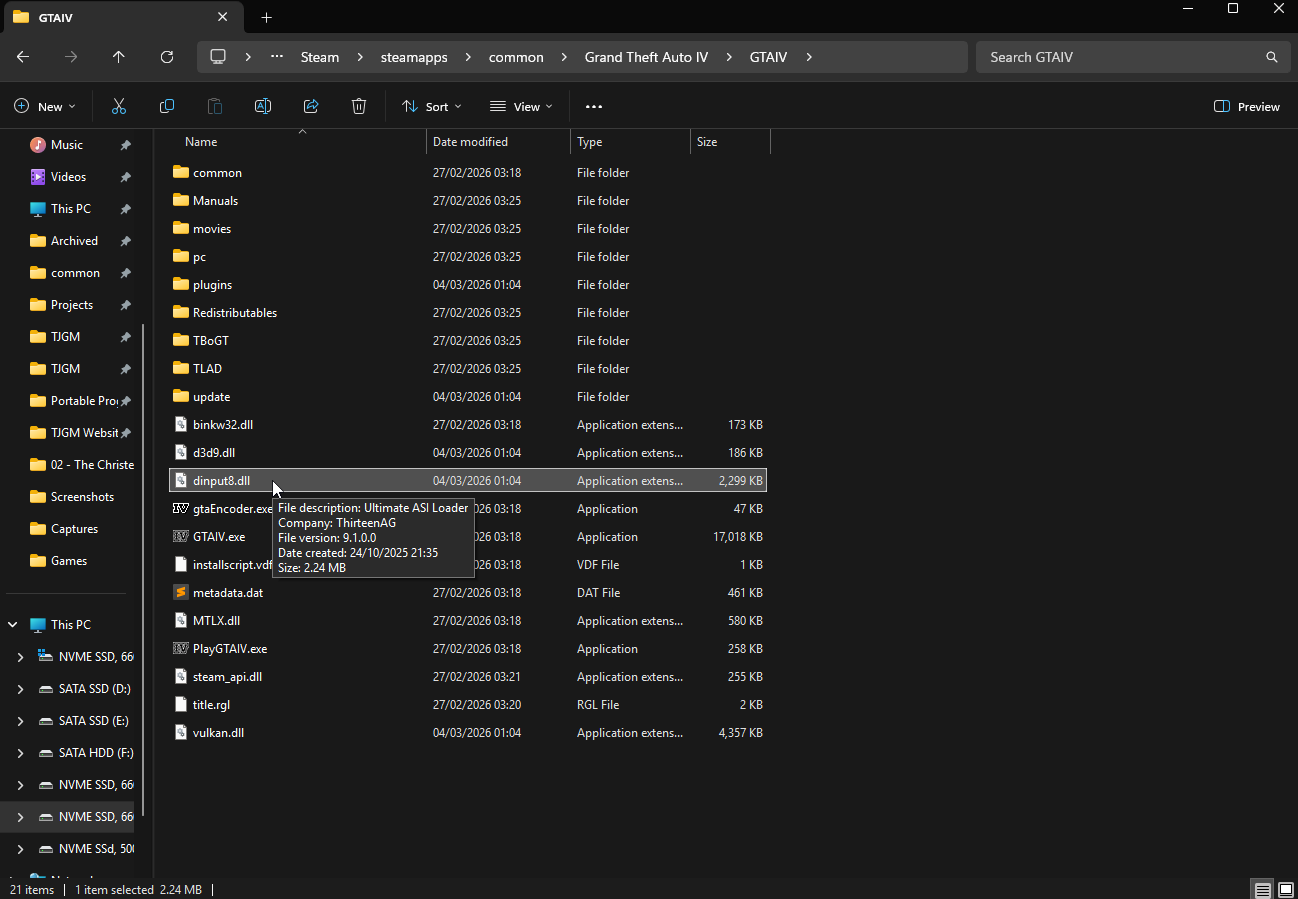Delete dinput8.dll using the trash icon

pos(358,105)
